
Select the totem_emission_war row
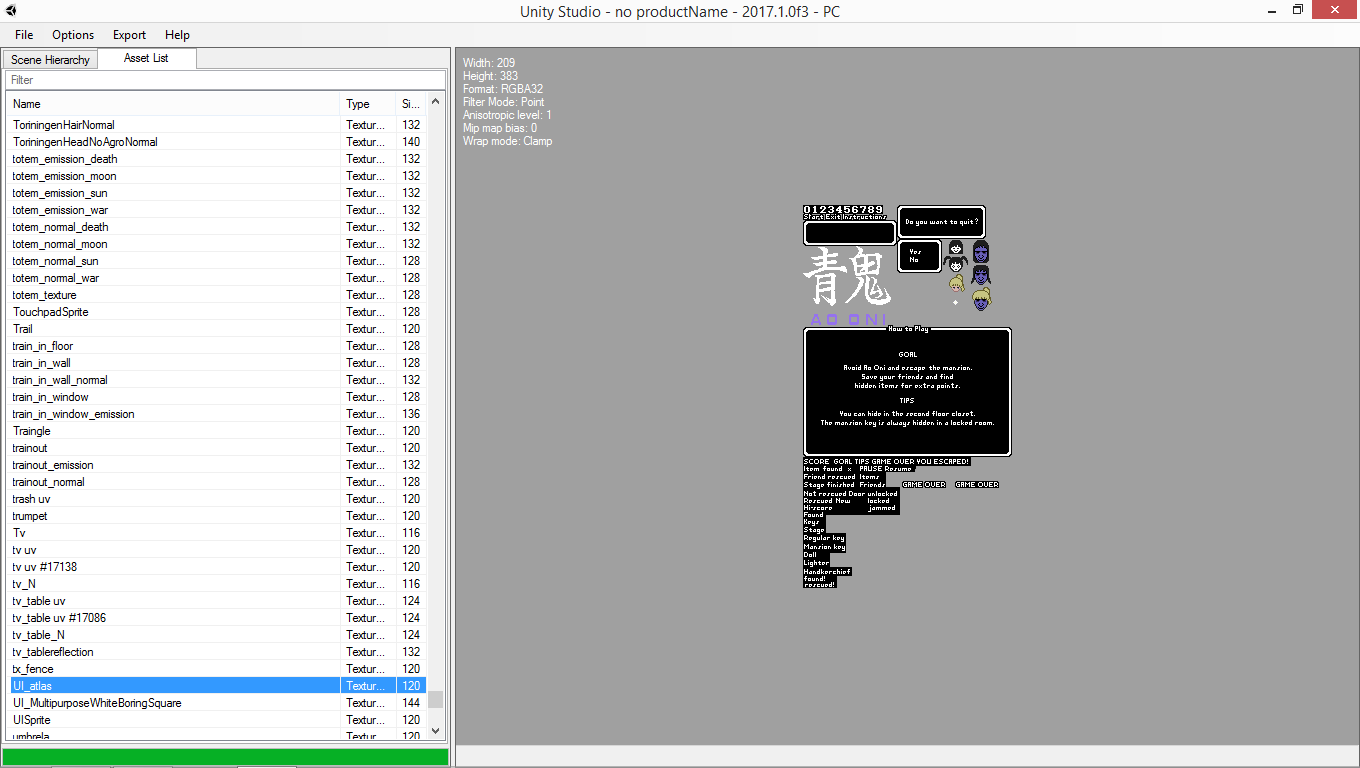pyautogui.click(x=217, y=210)
